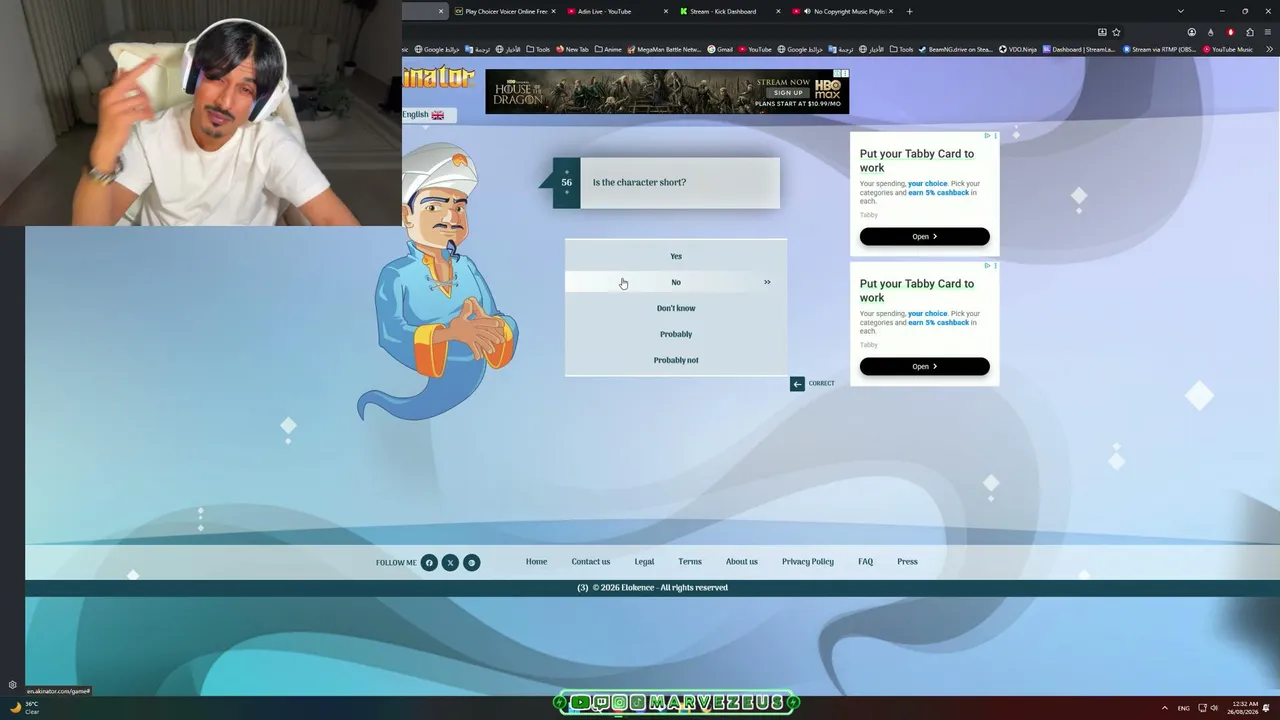Open the Press footer link
The height and width of the screenshot is (720, 1280).
[x=907, y=562]
